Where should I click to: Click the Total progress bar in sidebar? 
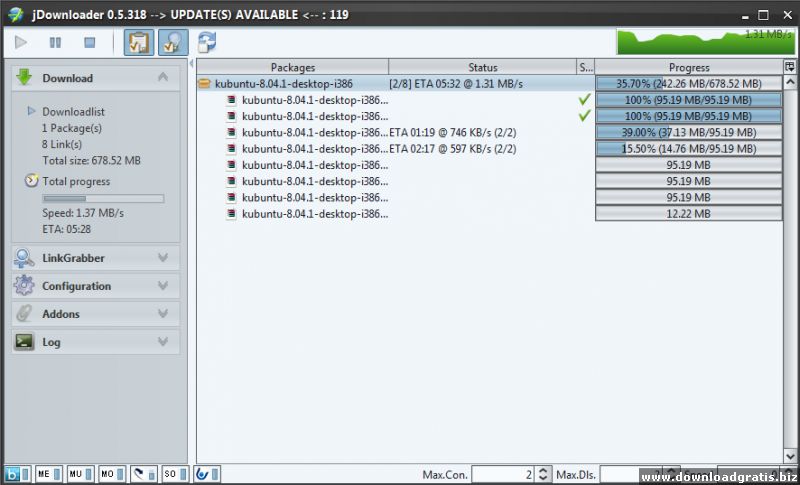tap(104, 198)
